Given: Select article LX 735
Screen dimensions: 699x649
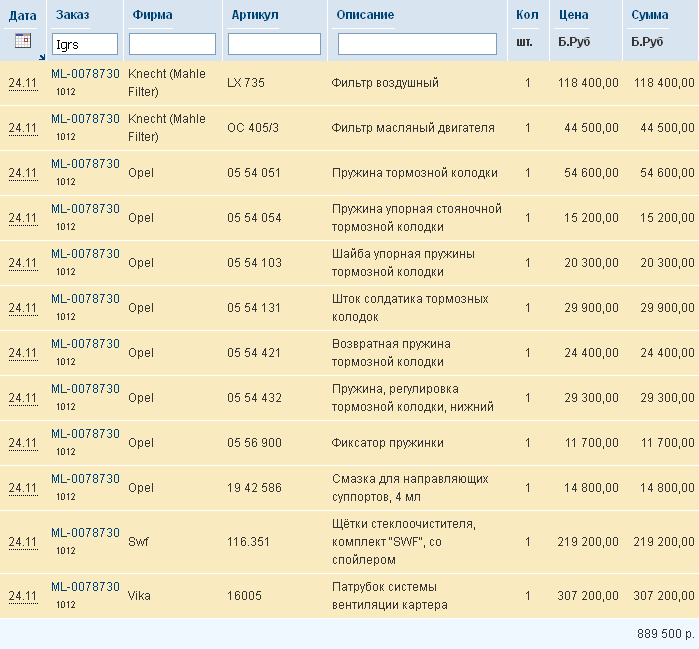Looking at the screenshot, I should tap(246, 83).
